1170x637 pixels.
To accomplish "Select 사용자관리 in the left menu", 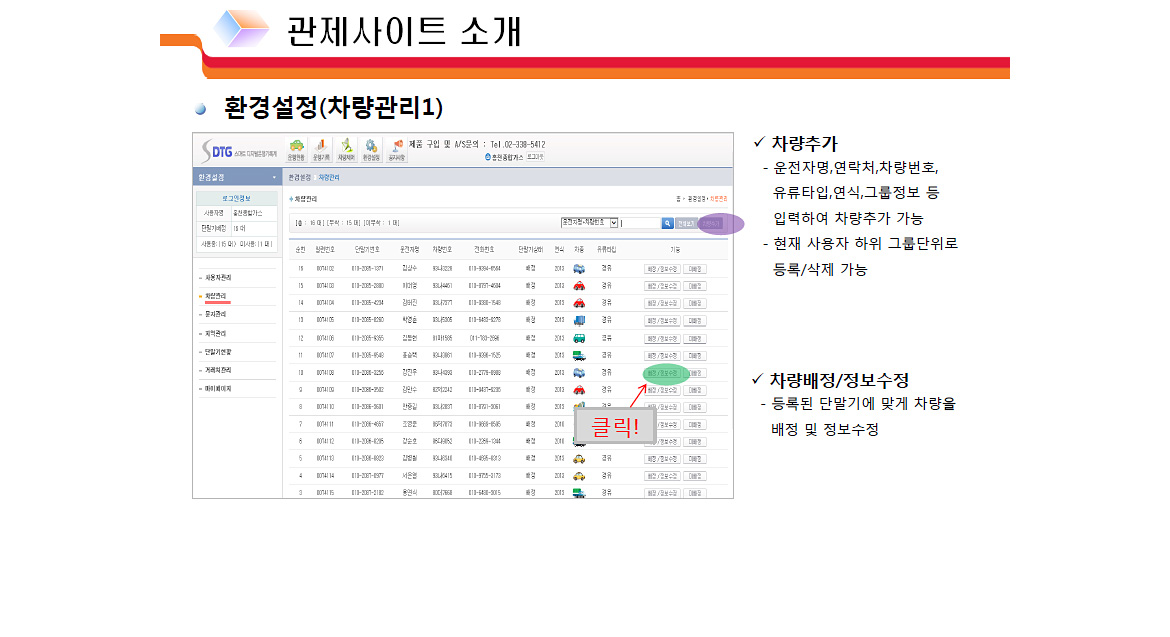I will tap(218, 276).
